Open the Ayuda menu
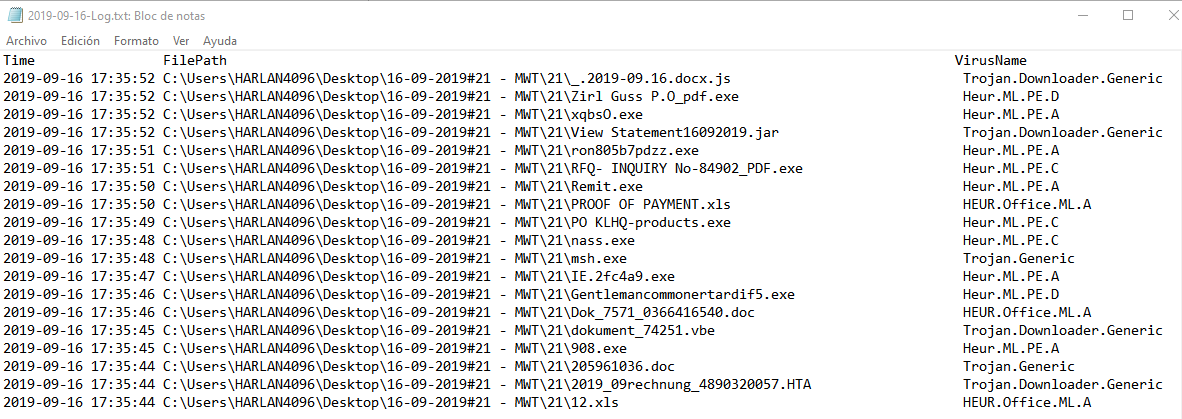This screenshot has height=419, width=1182. tap(220, 41)
